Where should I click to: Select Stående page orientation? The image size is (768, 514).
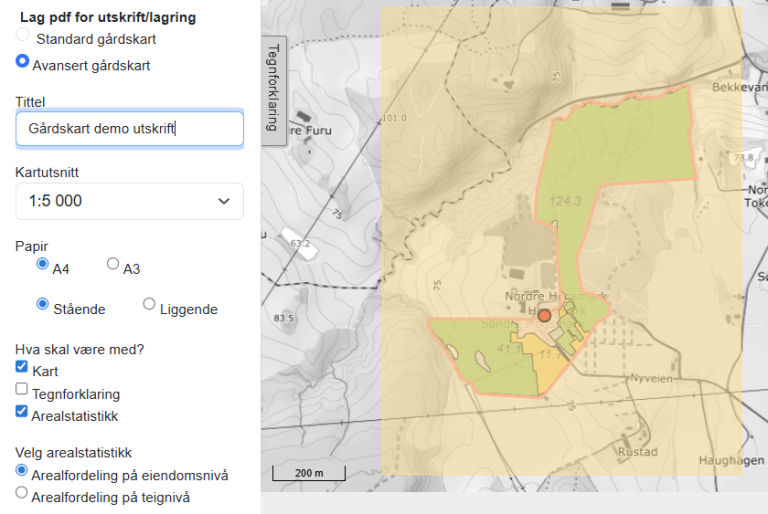point(42,304)
